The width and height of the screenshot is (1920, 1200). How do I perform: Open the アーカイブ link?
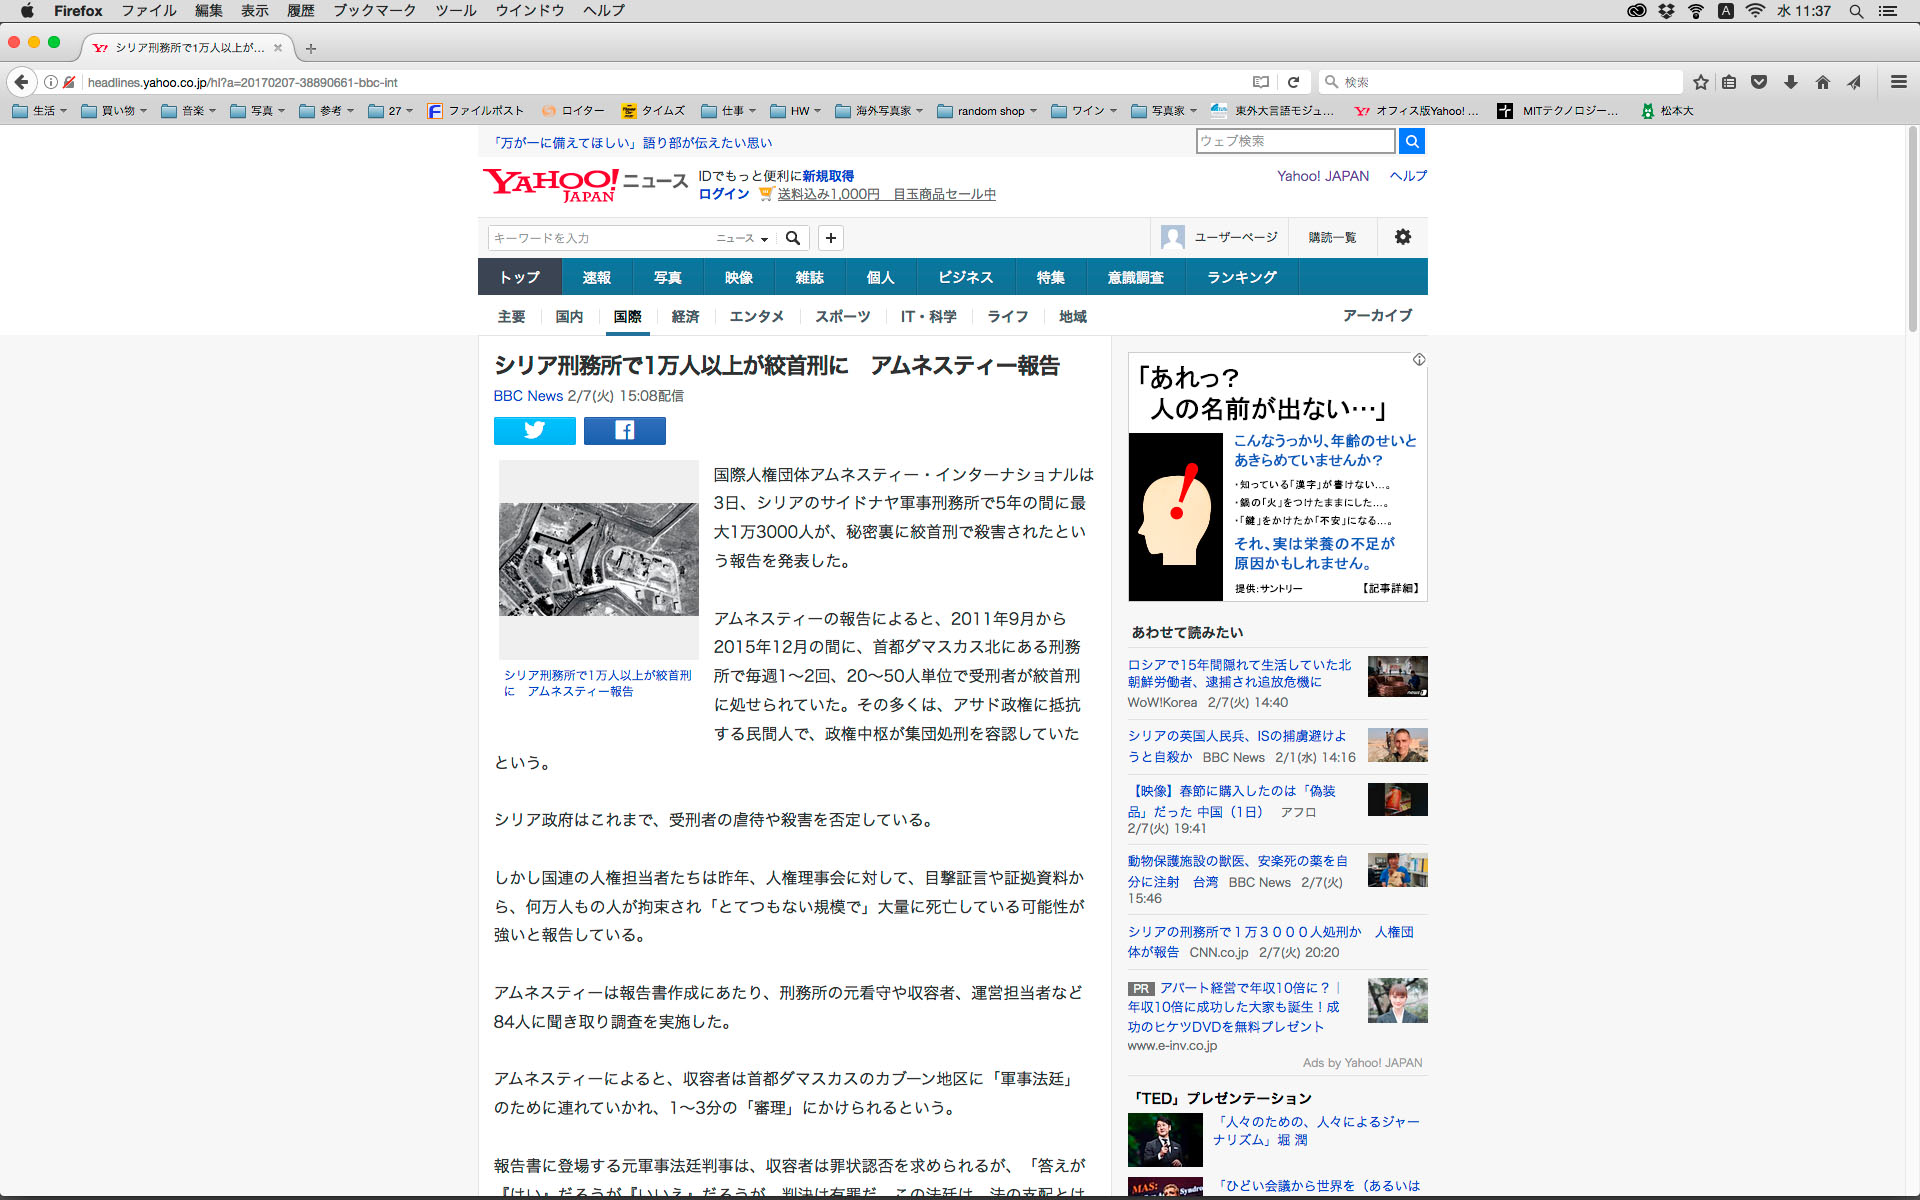click(x=1376, y=315)
